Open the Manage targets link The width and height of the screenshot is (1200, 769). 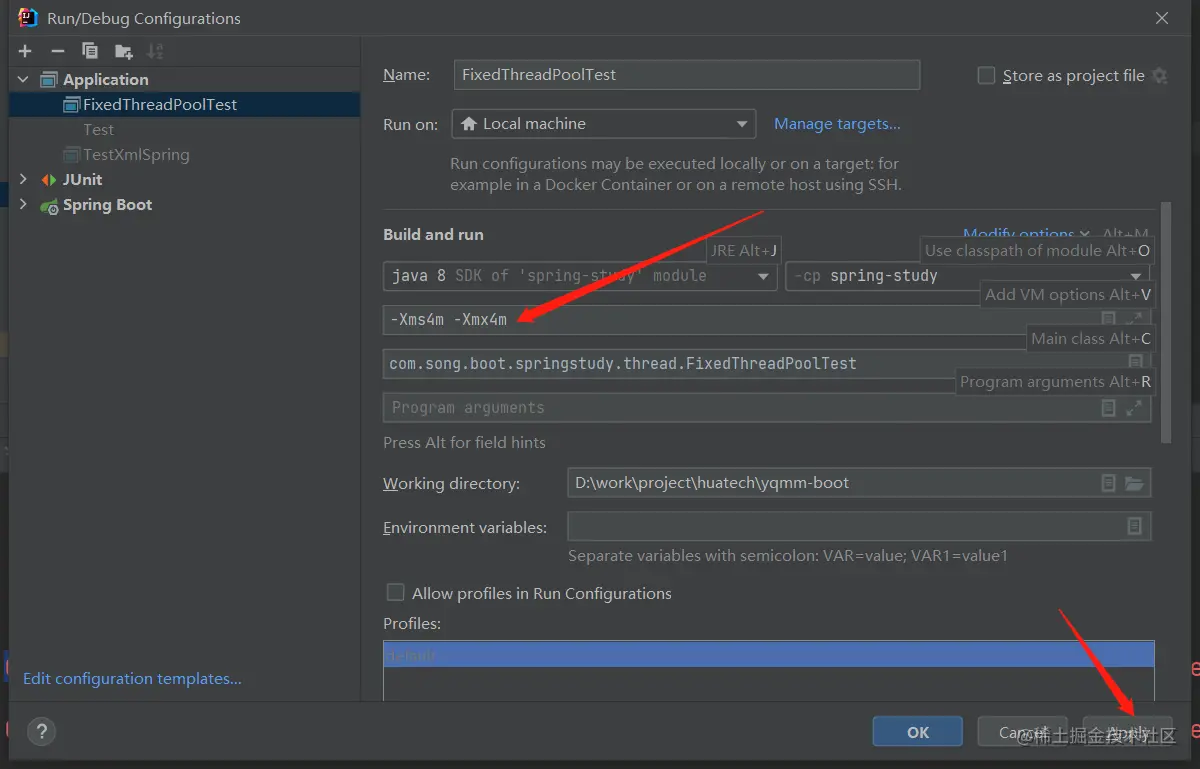(x=837, y=124)
